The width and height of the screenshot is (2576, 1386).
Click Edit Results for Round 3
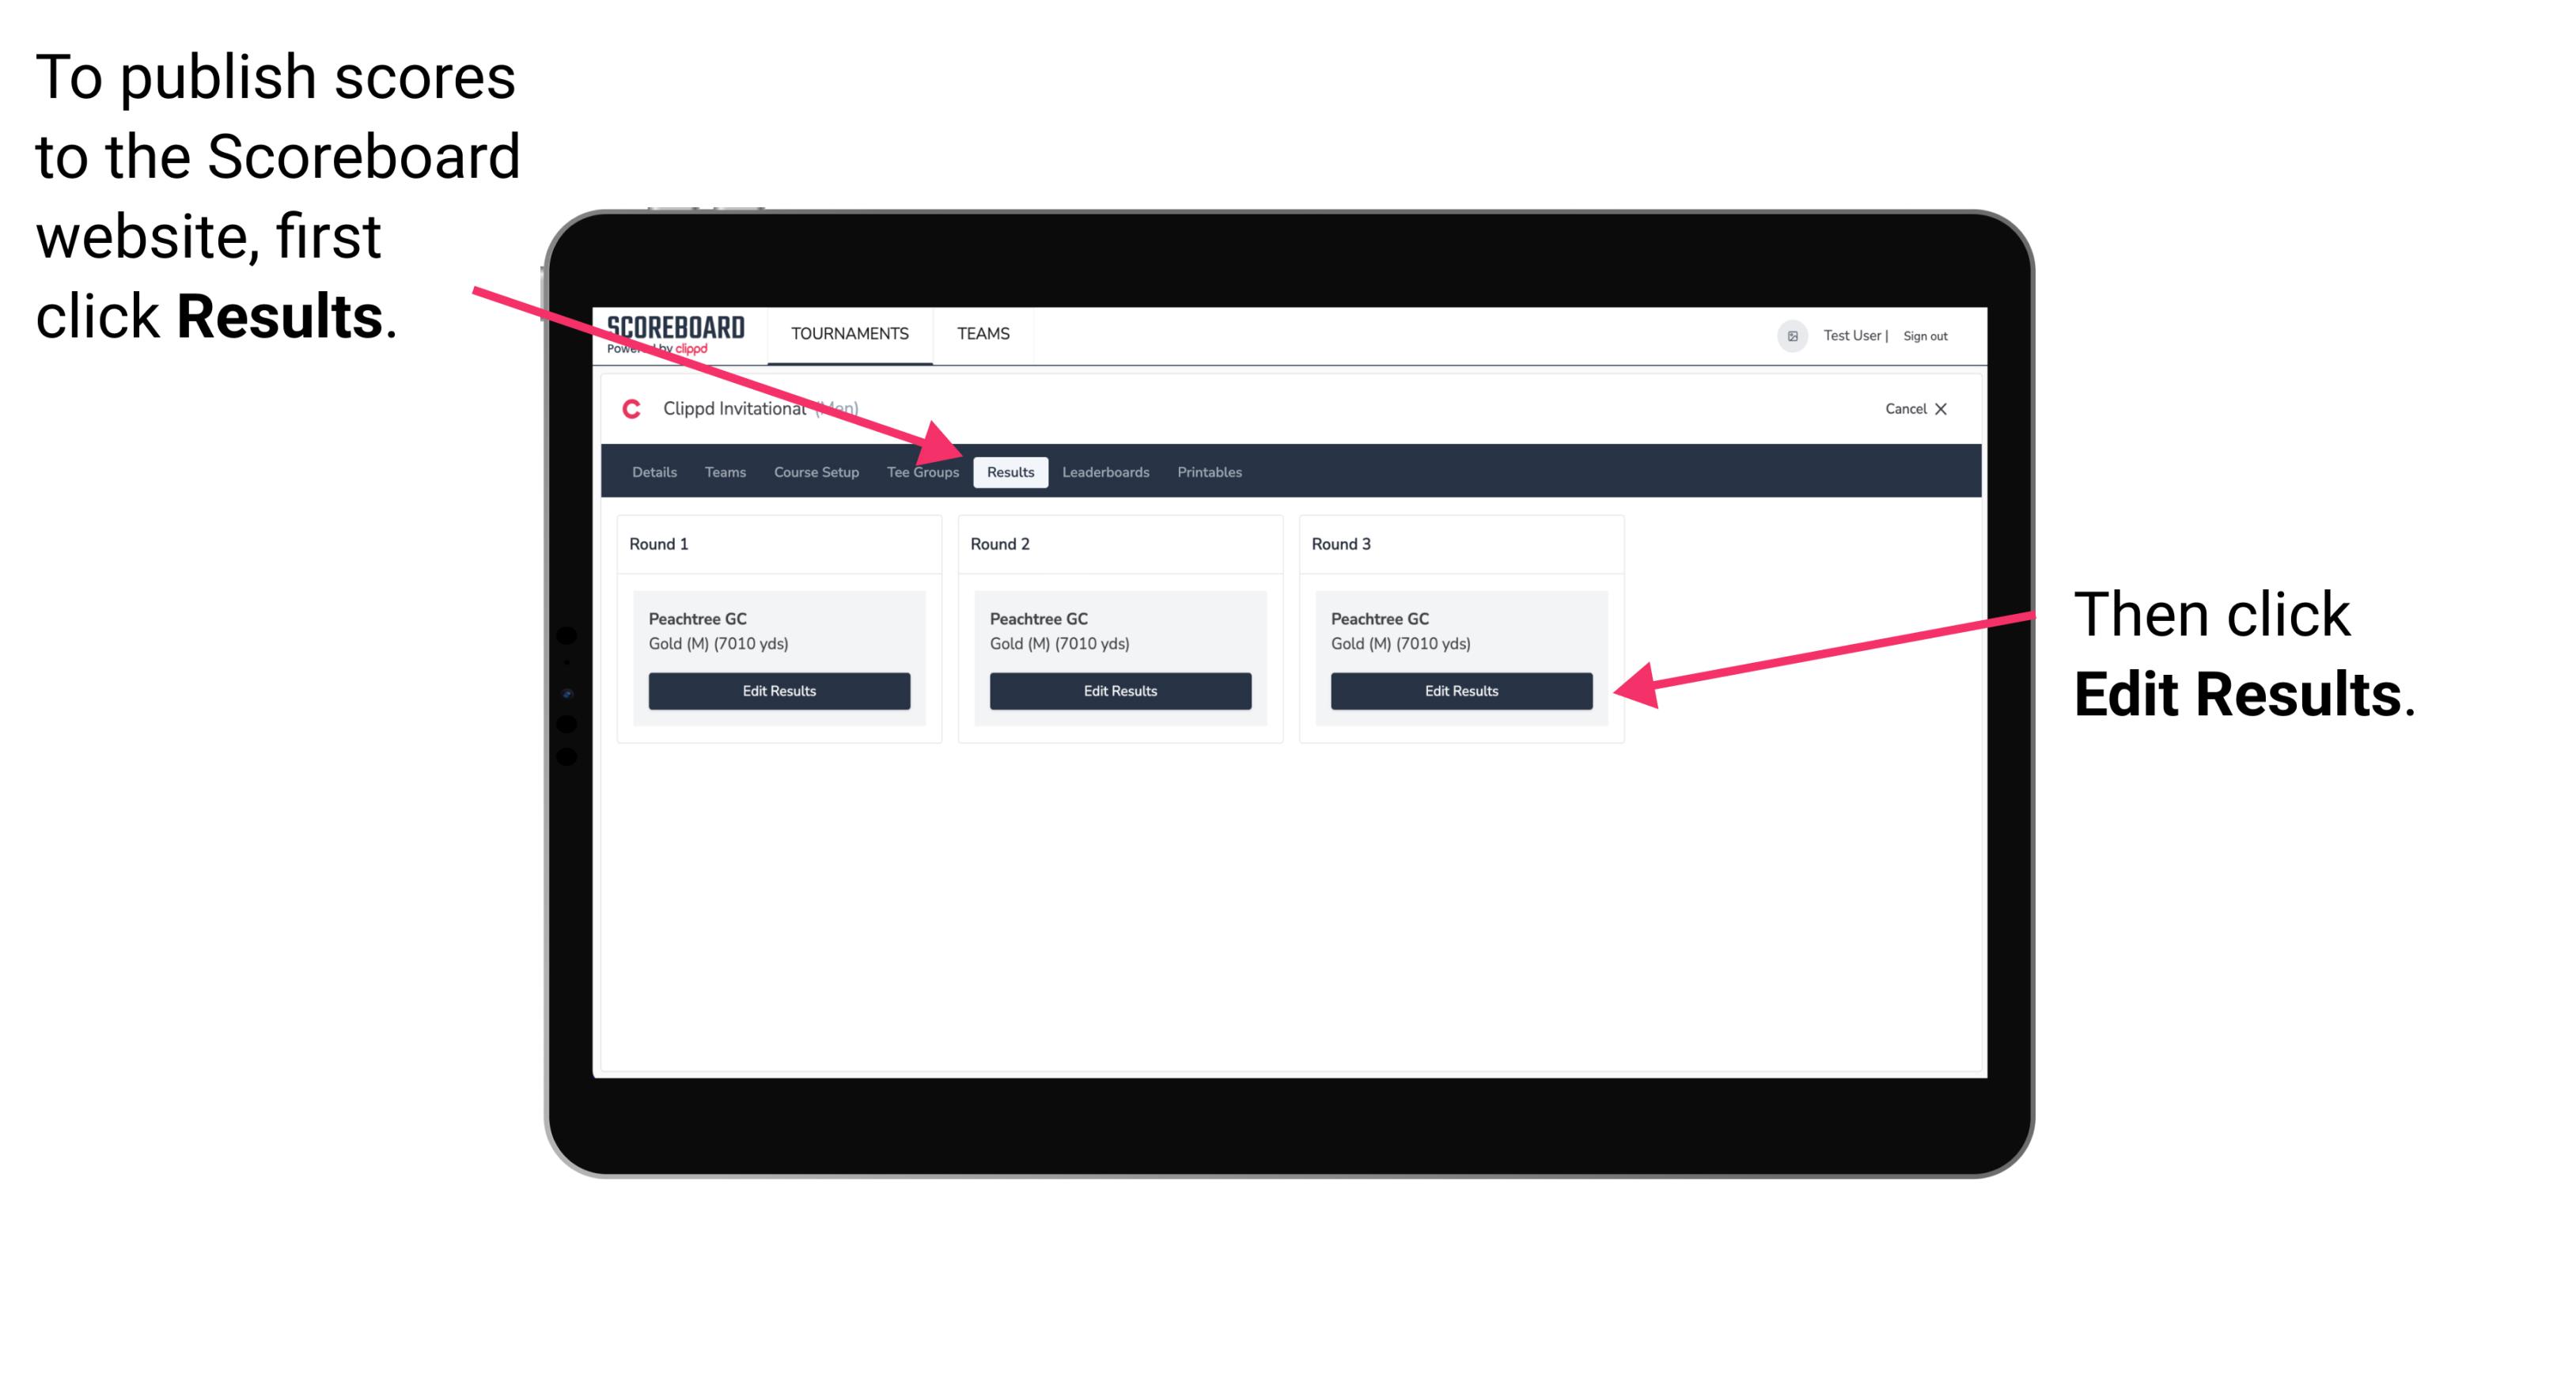coord(1460,691)
